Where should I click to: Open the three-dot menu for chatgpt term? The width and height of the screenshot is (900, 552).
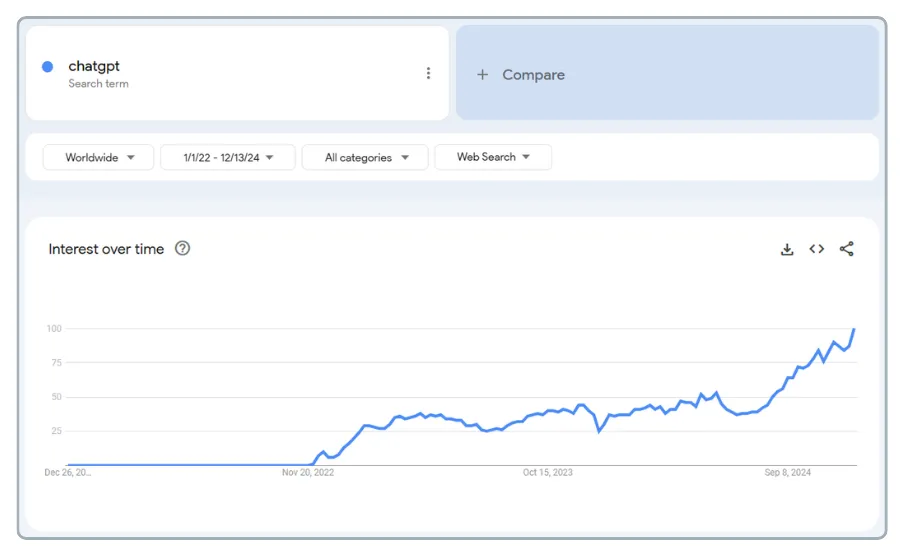tap(428, 73)
